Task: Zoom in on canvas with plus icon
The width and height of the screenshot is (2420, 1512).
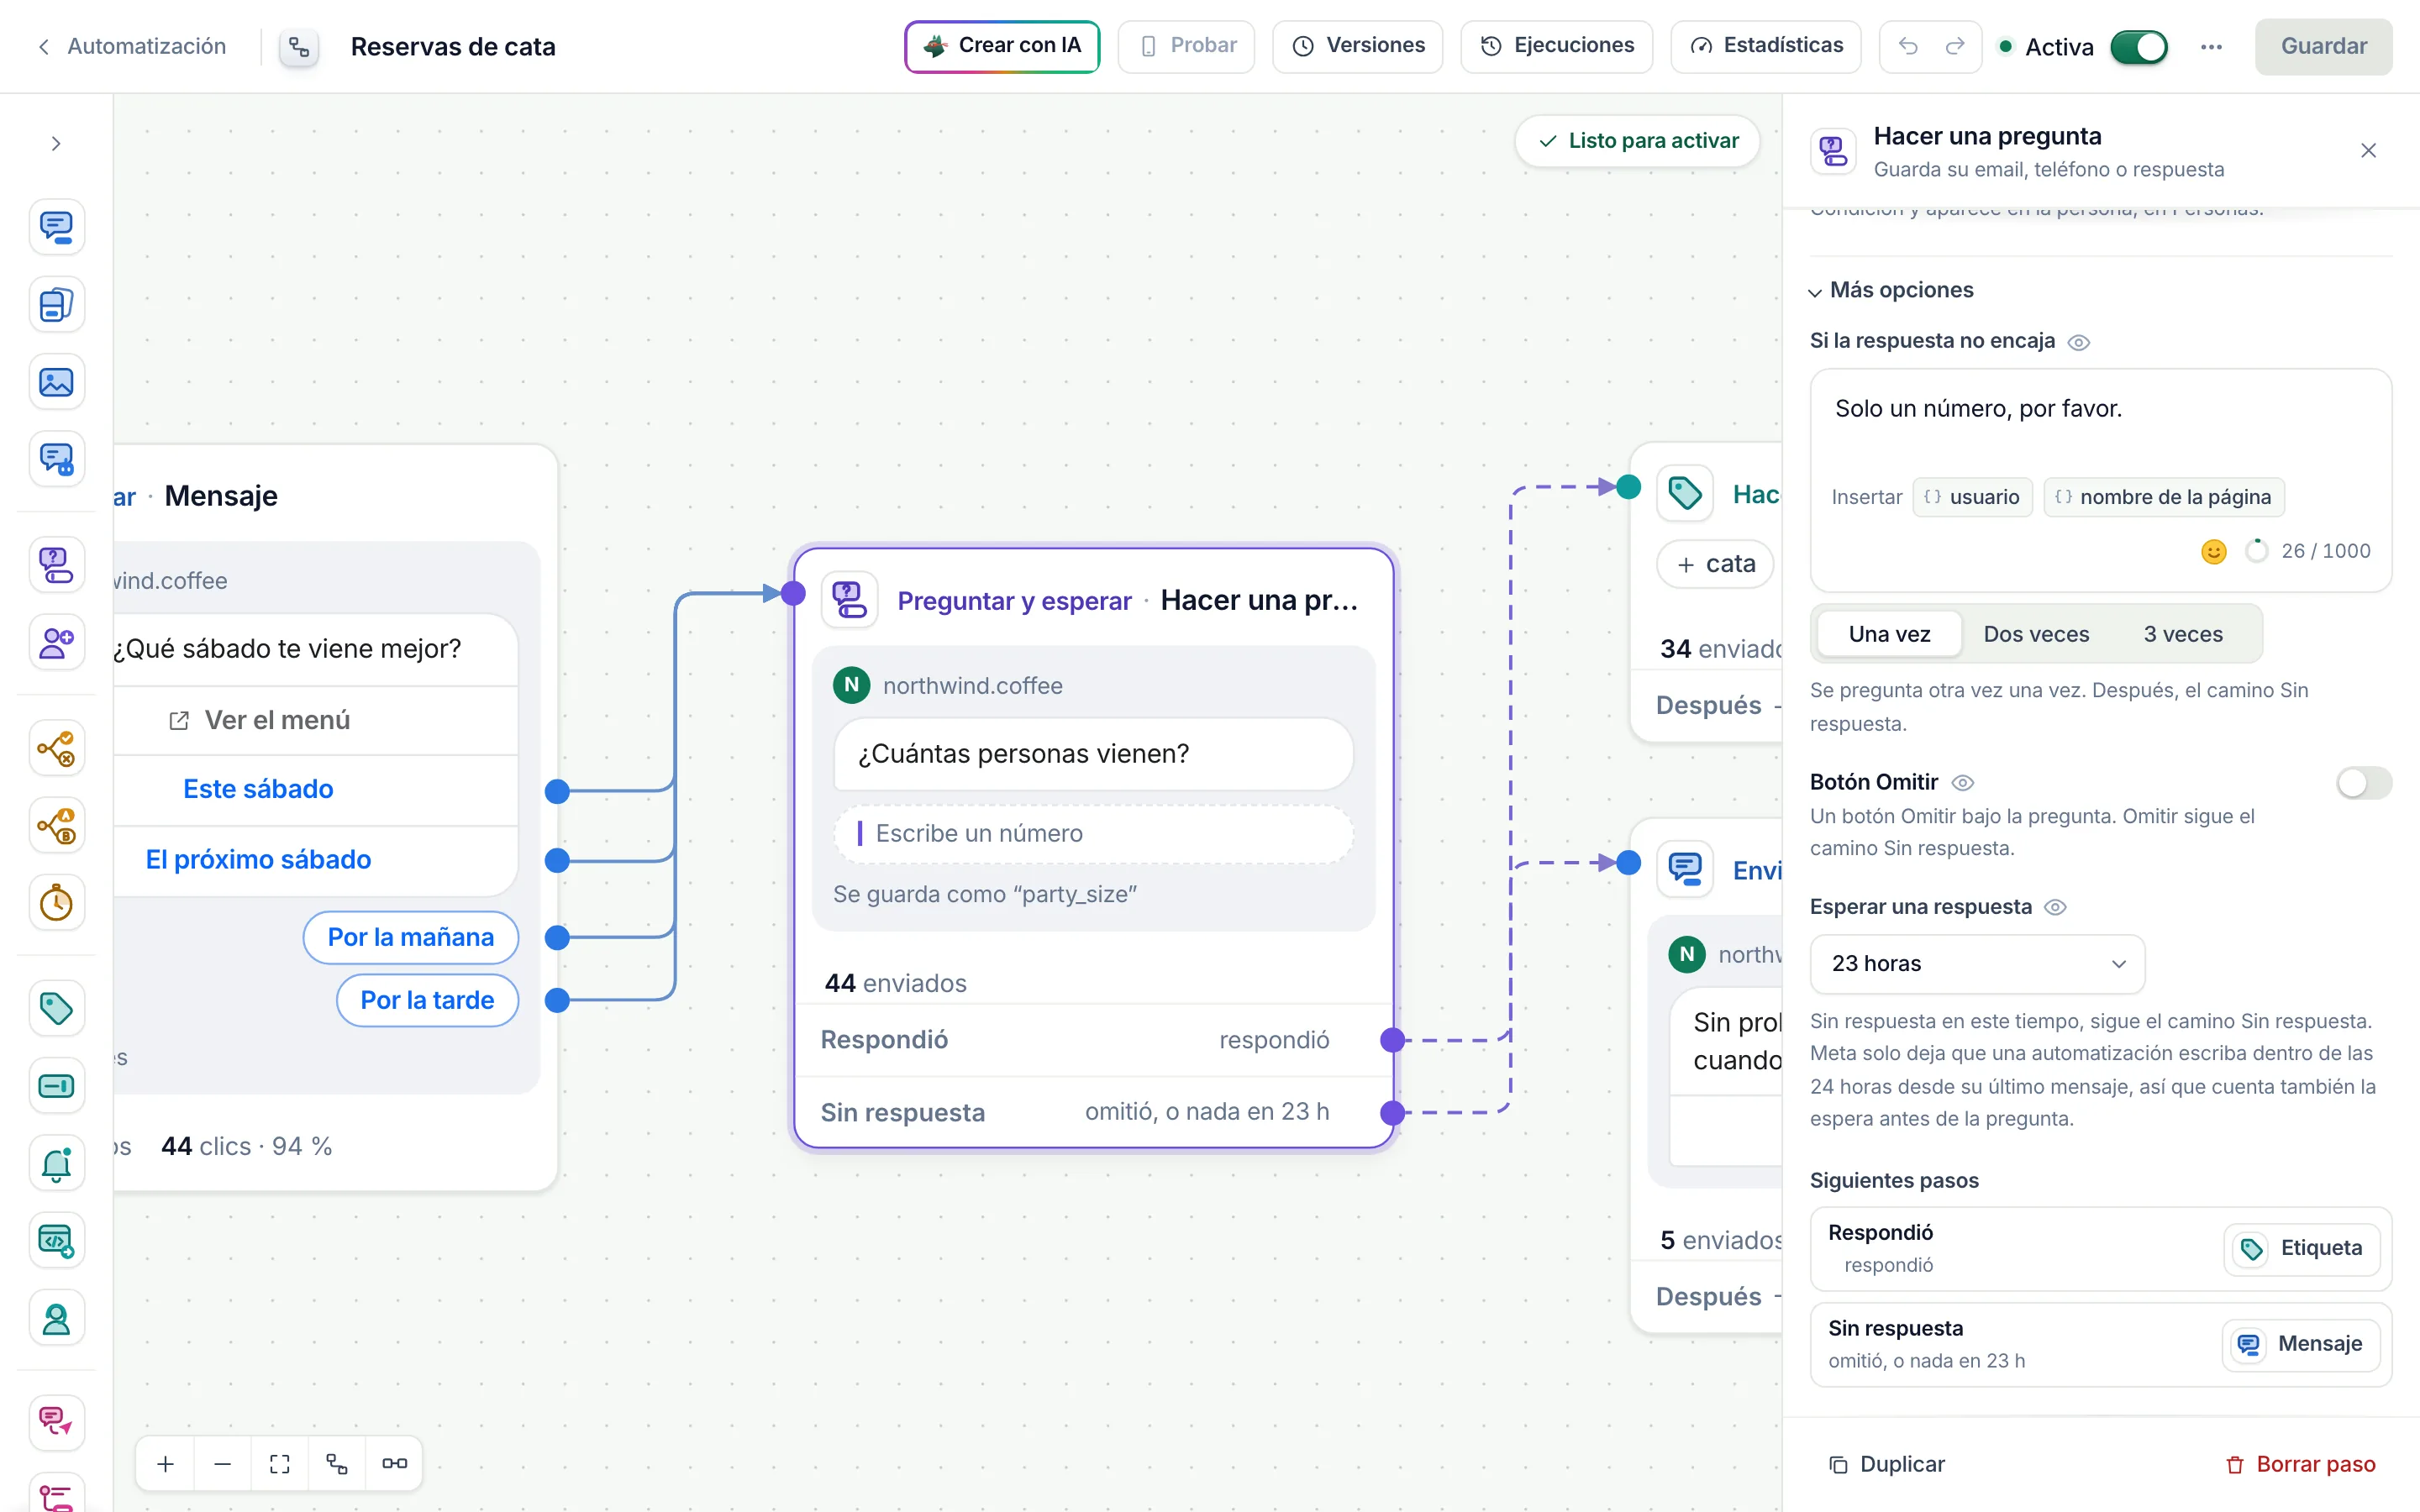Action: [x=166, y=1464]
